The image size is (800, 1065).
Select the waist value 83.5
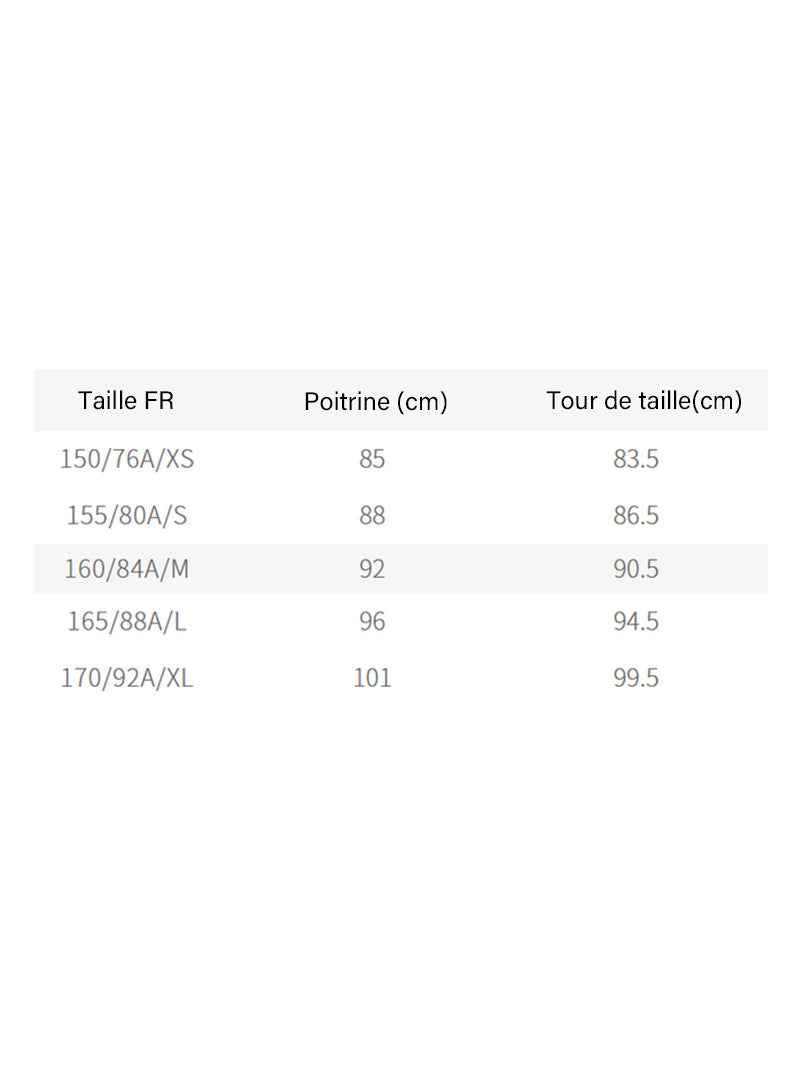636,459
